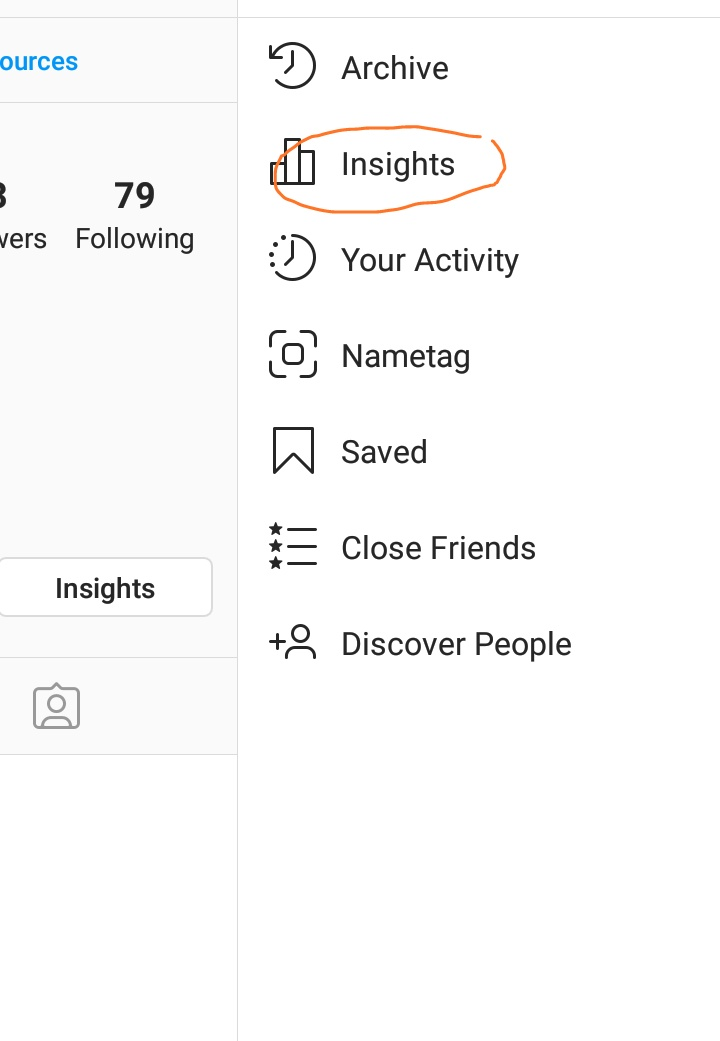
Task: Click the number 79 above Following
Action: [134, 196]
